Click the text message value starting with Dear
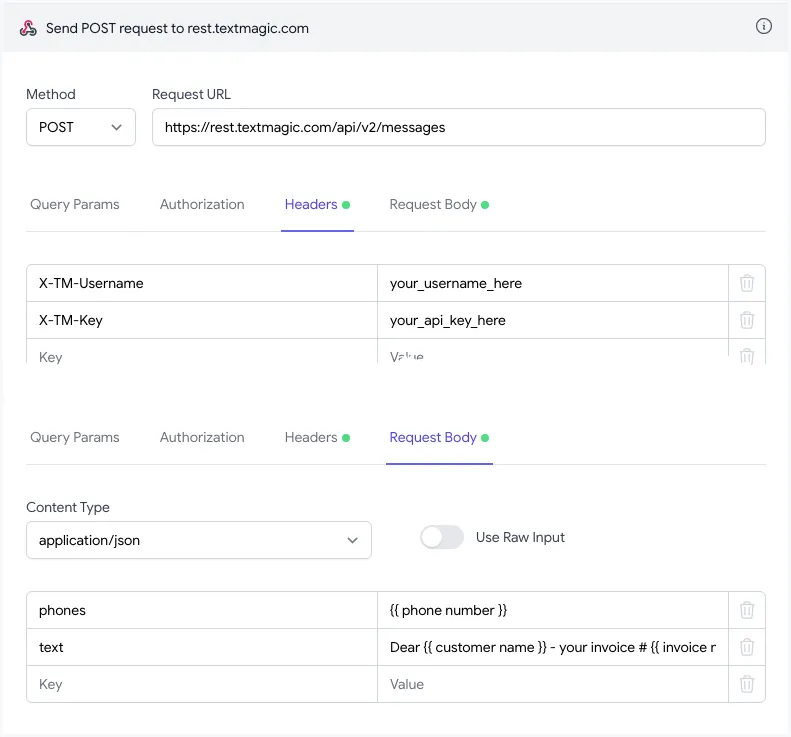The height and width of the screenshot is (737, 791). coord(552,647)
